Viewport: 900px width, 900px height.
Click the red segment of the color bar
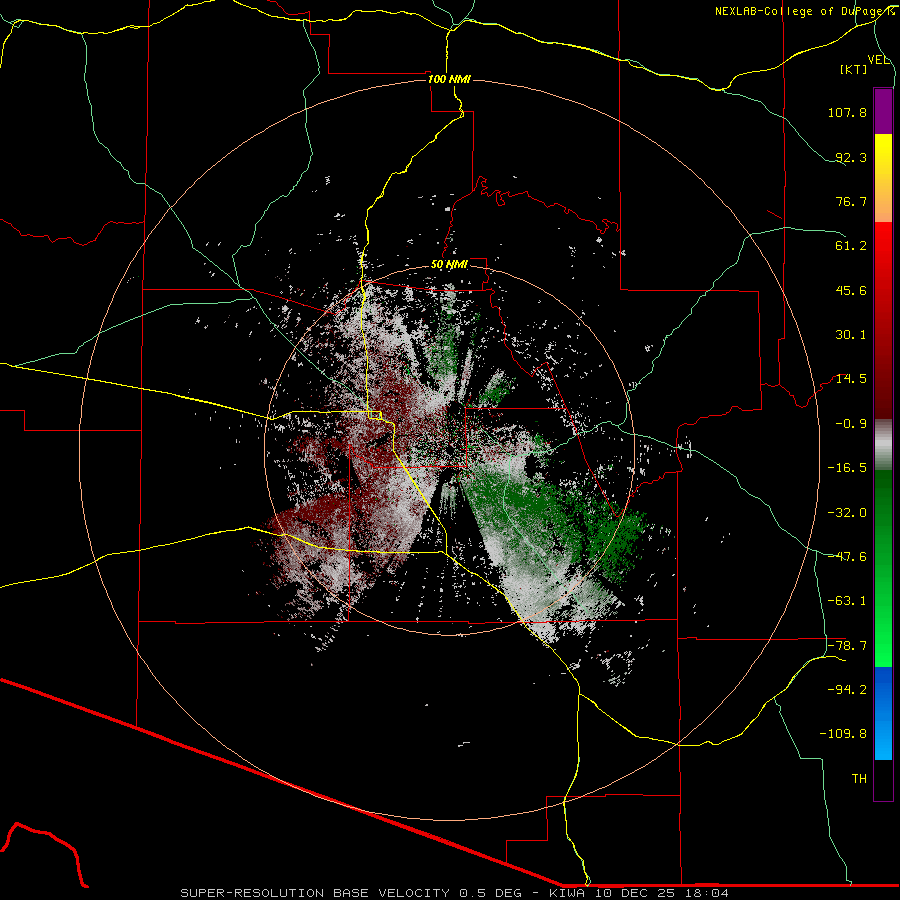click(883, 320)
